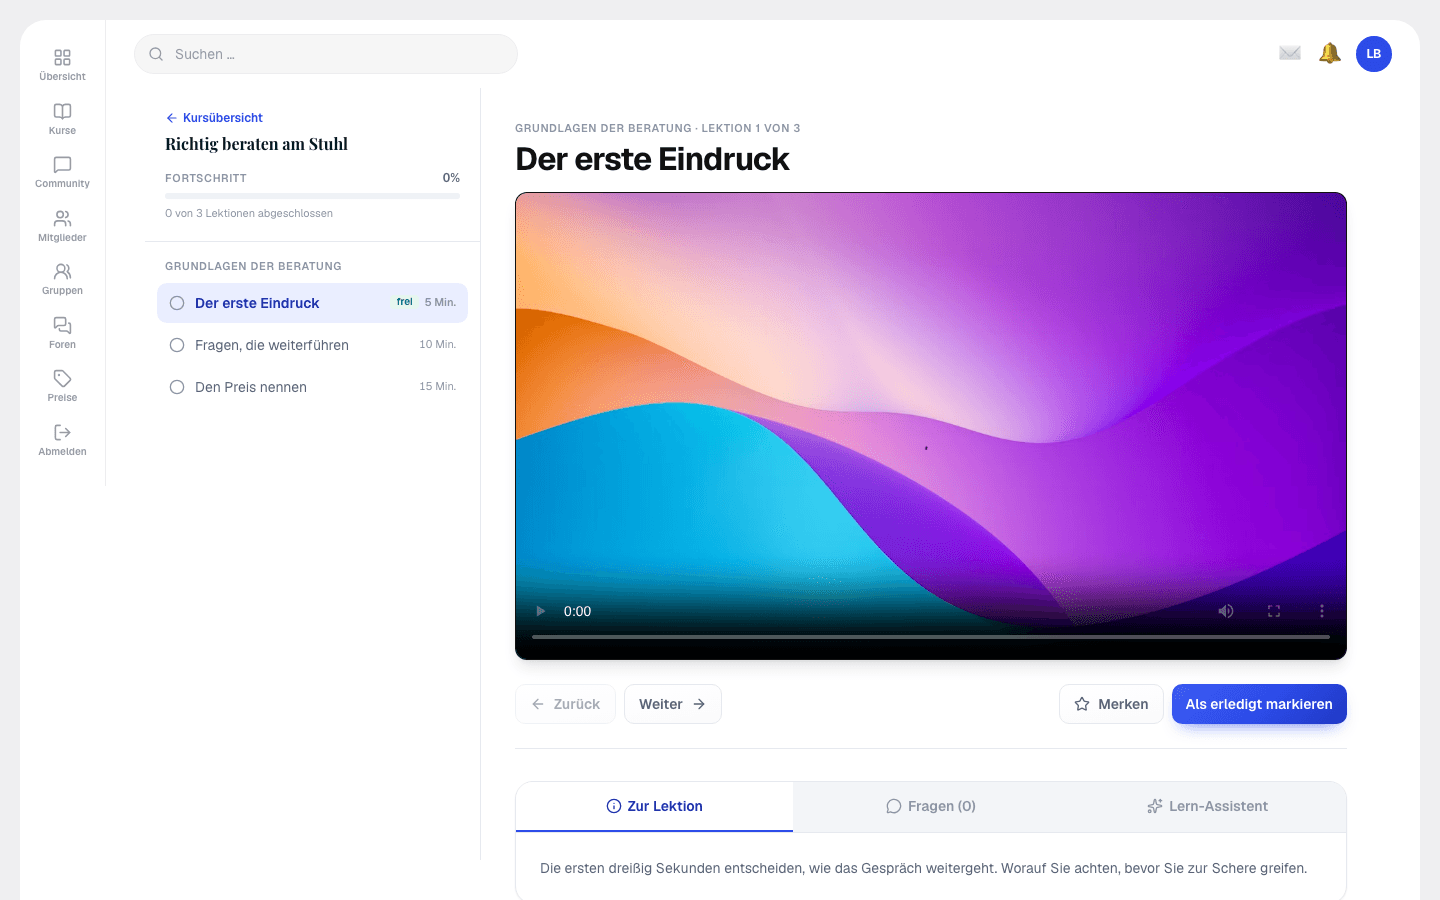Click course title Richtig beraten am Stuhl
The height and width of the screenshot is (900, 1440).
click(x=256, y=144)
